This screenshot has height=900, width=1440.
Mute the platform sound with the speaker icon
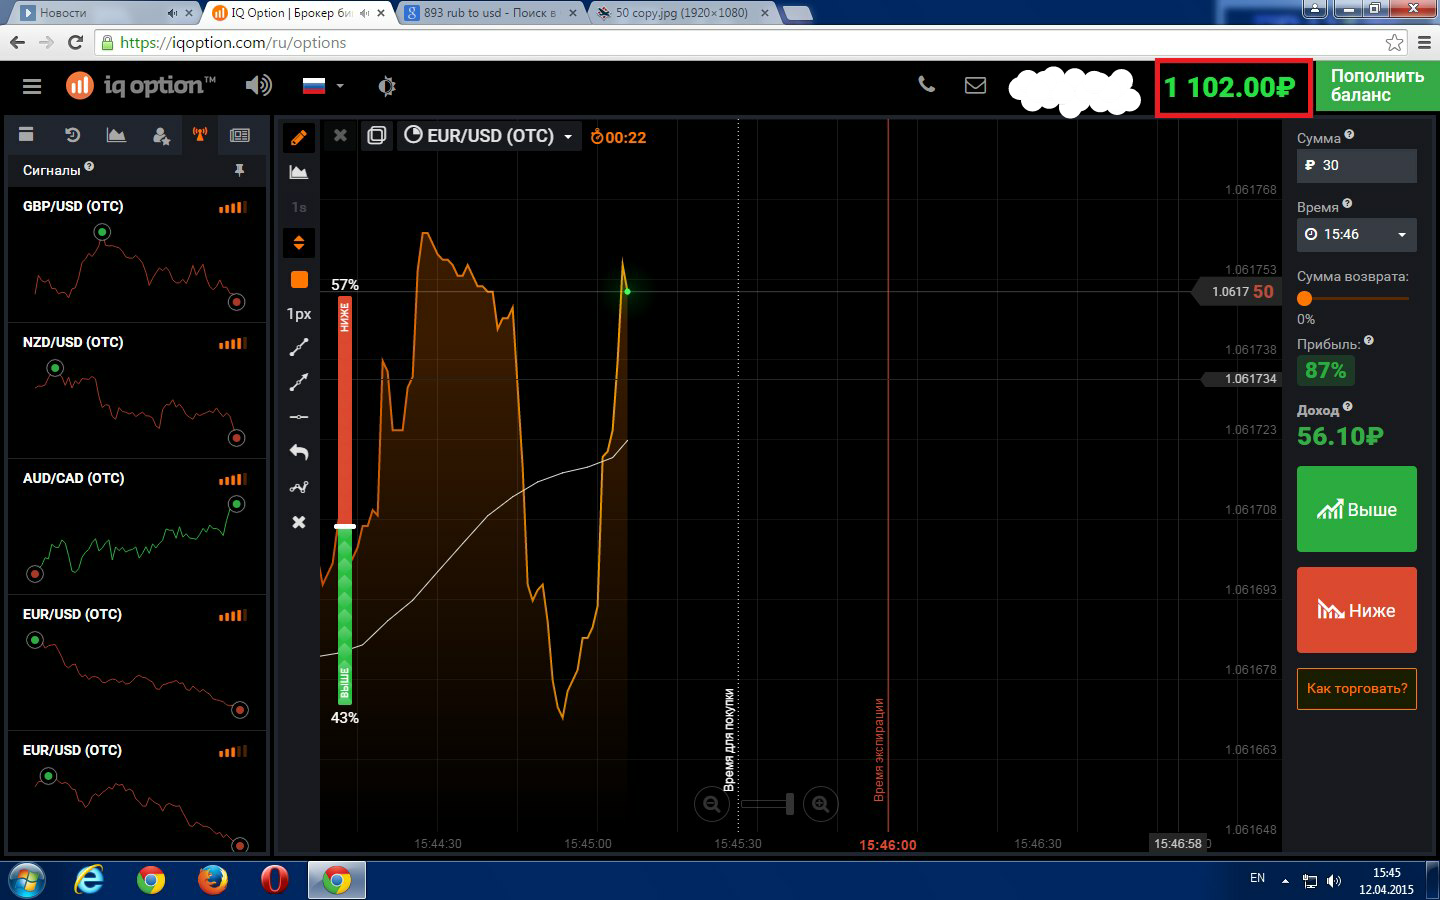tap(258, 86)
